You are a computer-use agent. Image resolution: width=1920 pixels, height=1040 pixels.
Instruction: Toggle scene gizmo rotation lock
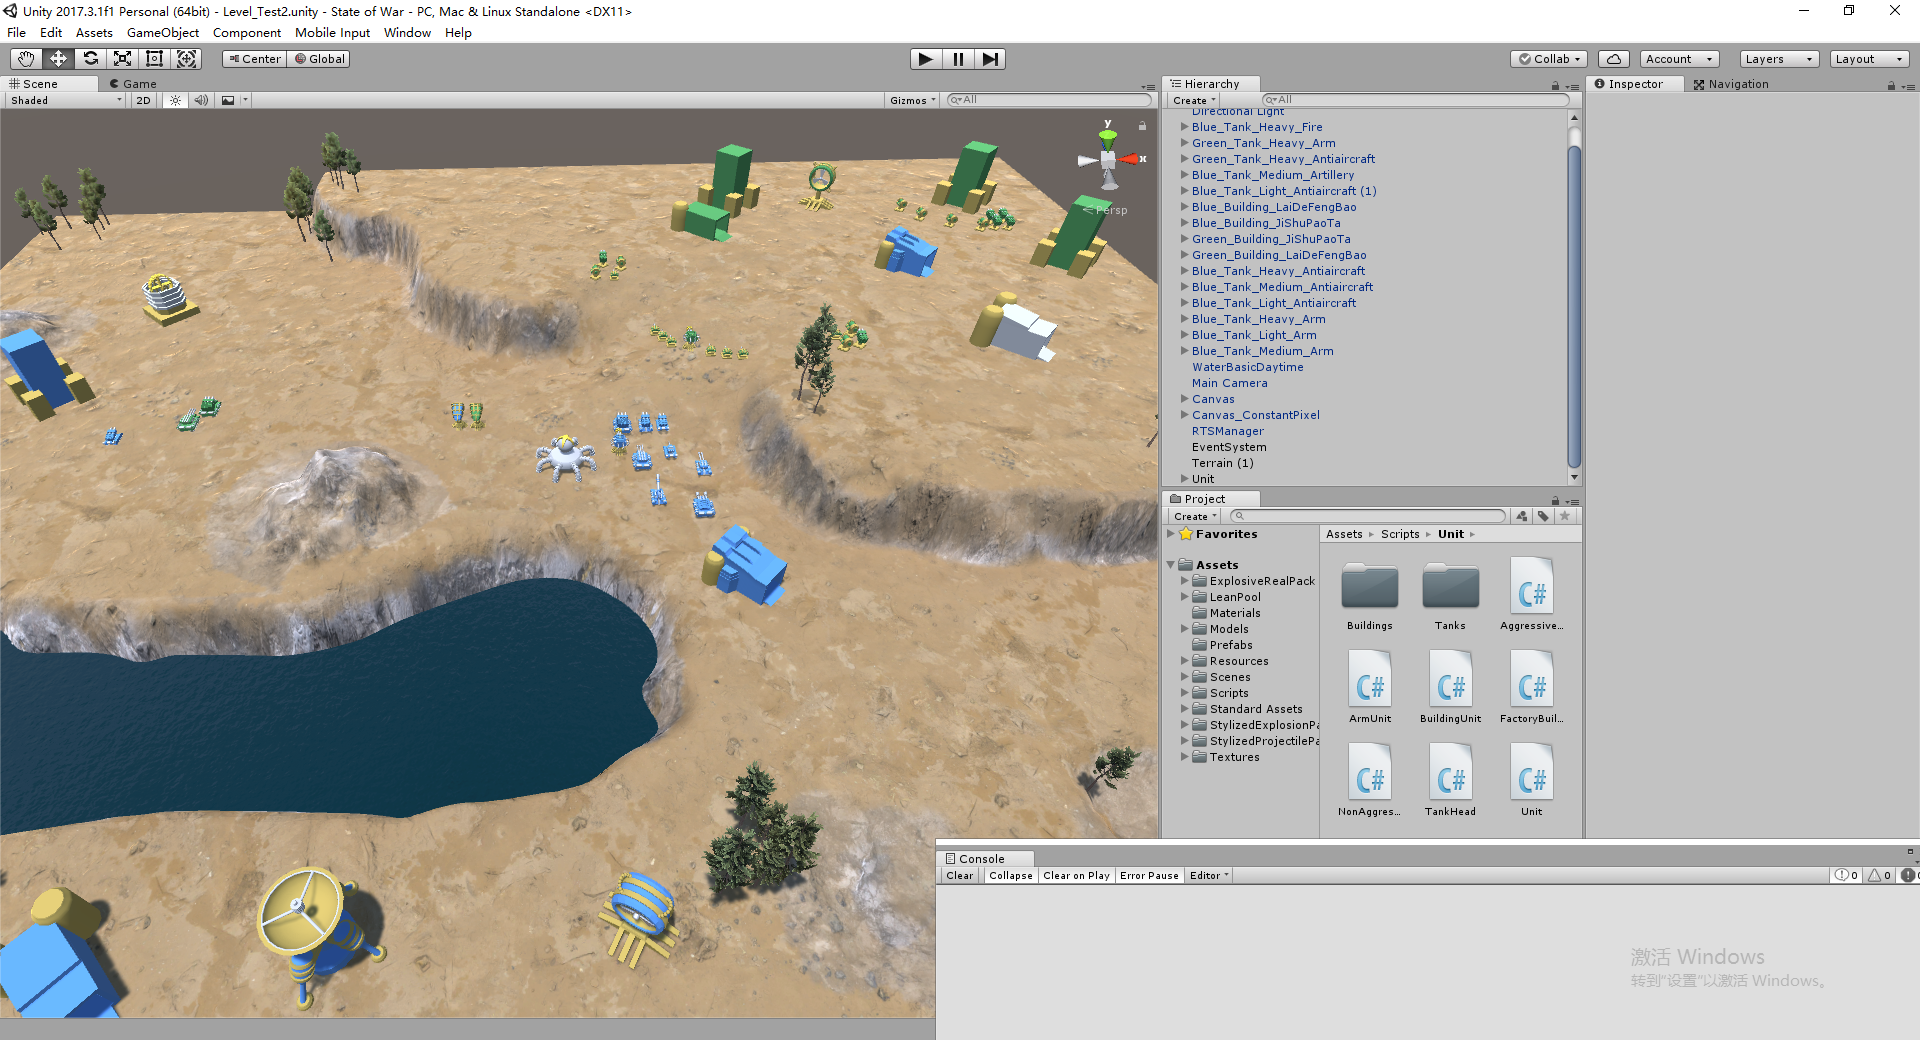1142,126
